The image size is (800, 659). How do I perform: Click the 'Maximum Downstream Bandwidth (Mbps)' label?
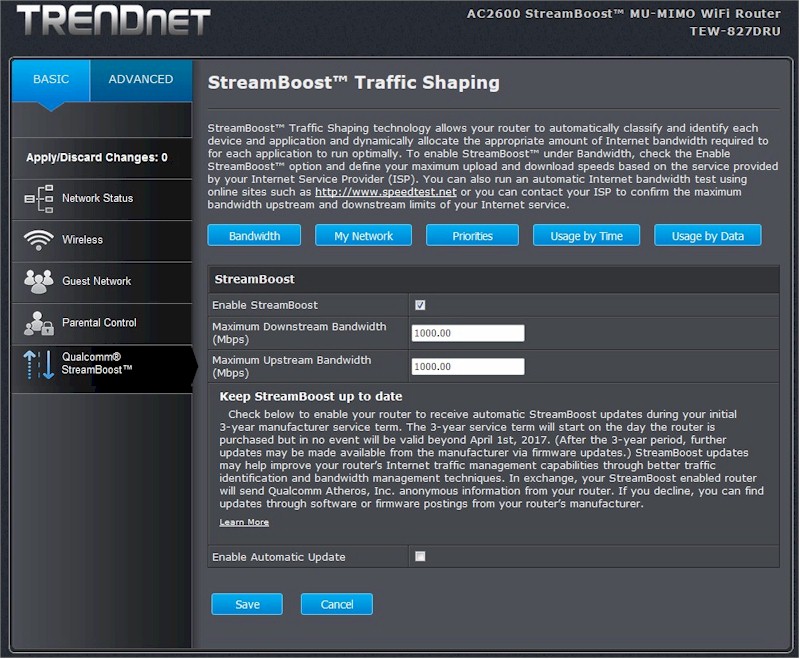(299, 333)
